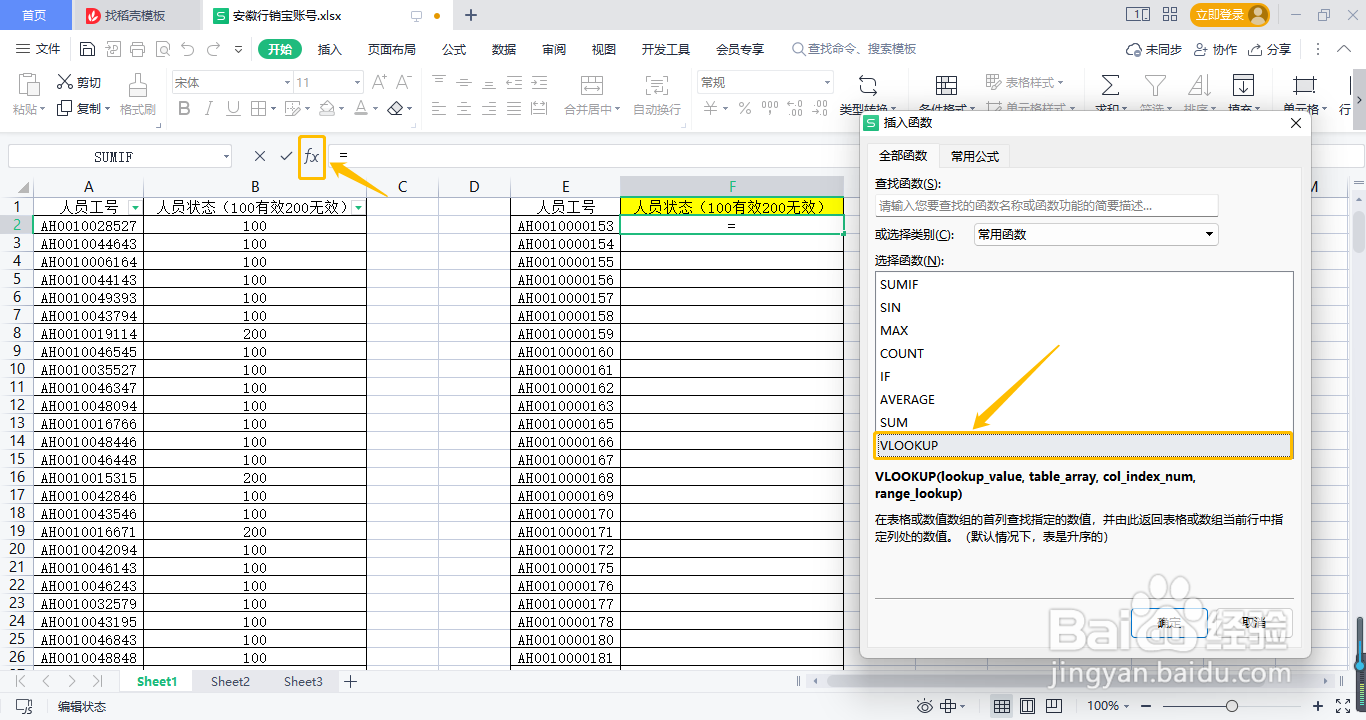
Task: Toggle Bold formatting
Action: pyautogui.click(x=182, y=109)
